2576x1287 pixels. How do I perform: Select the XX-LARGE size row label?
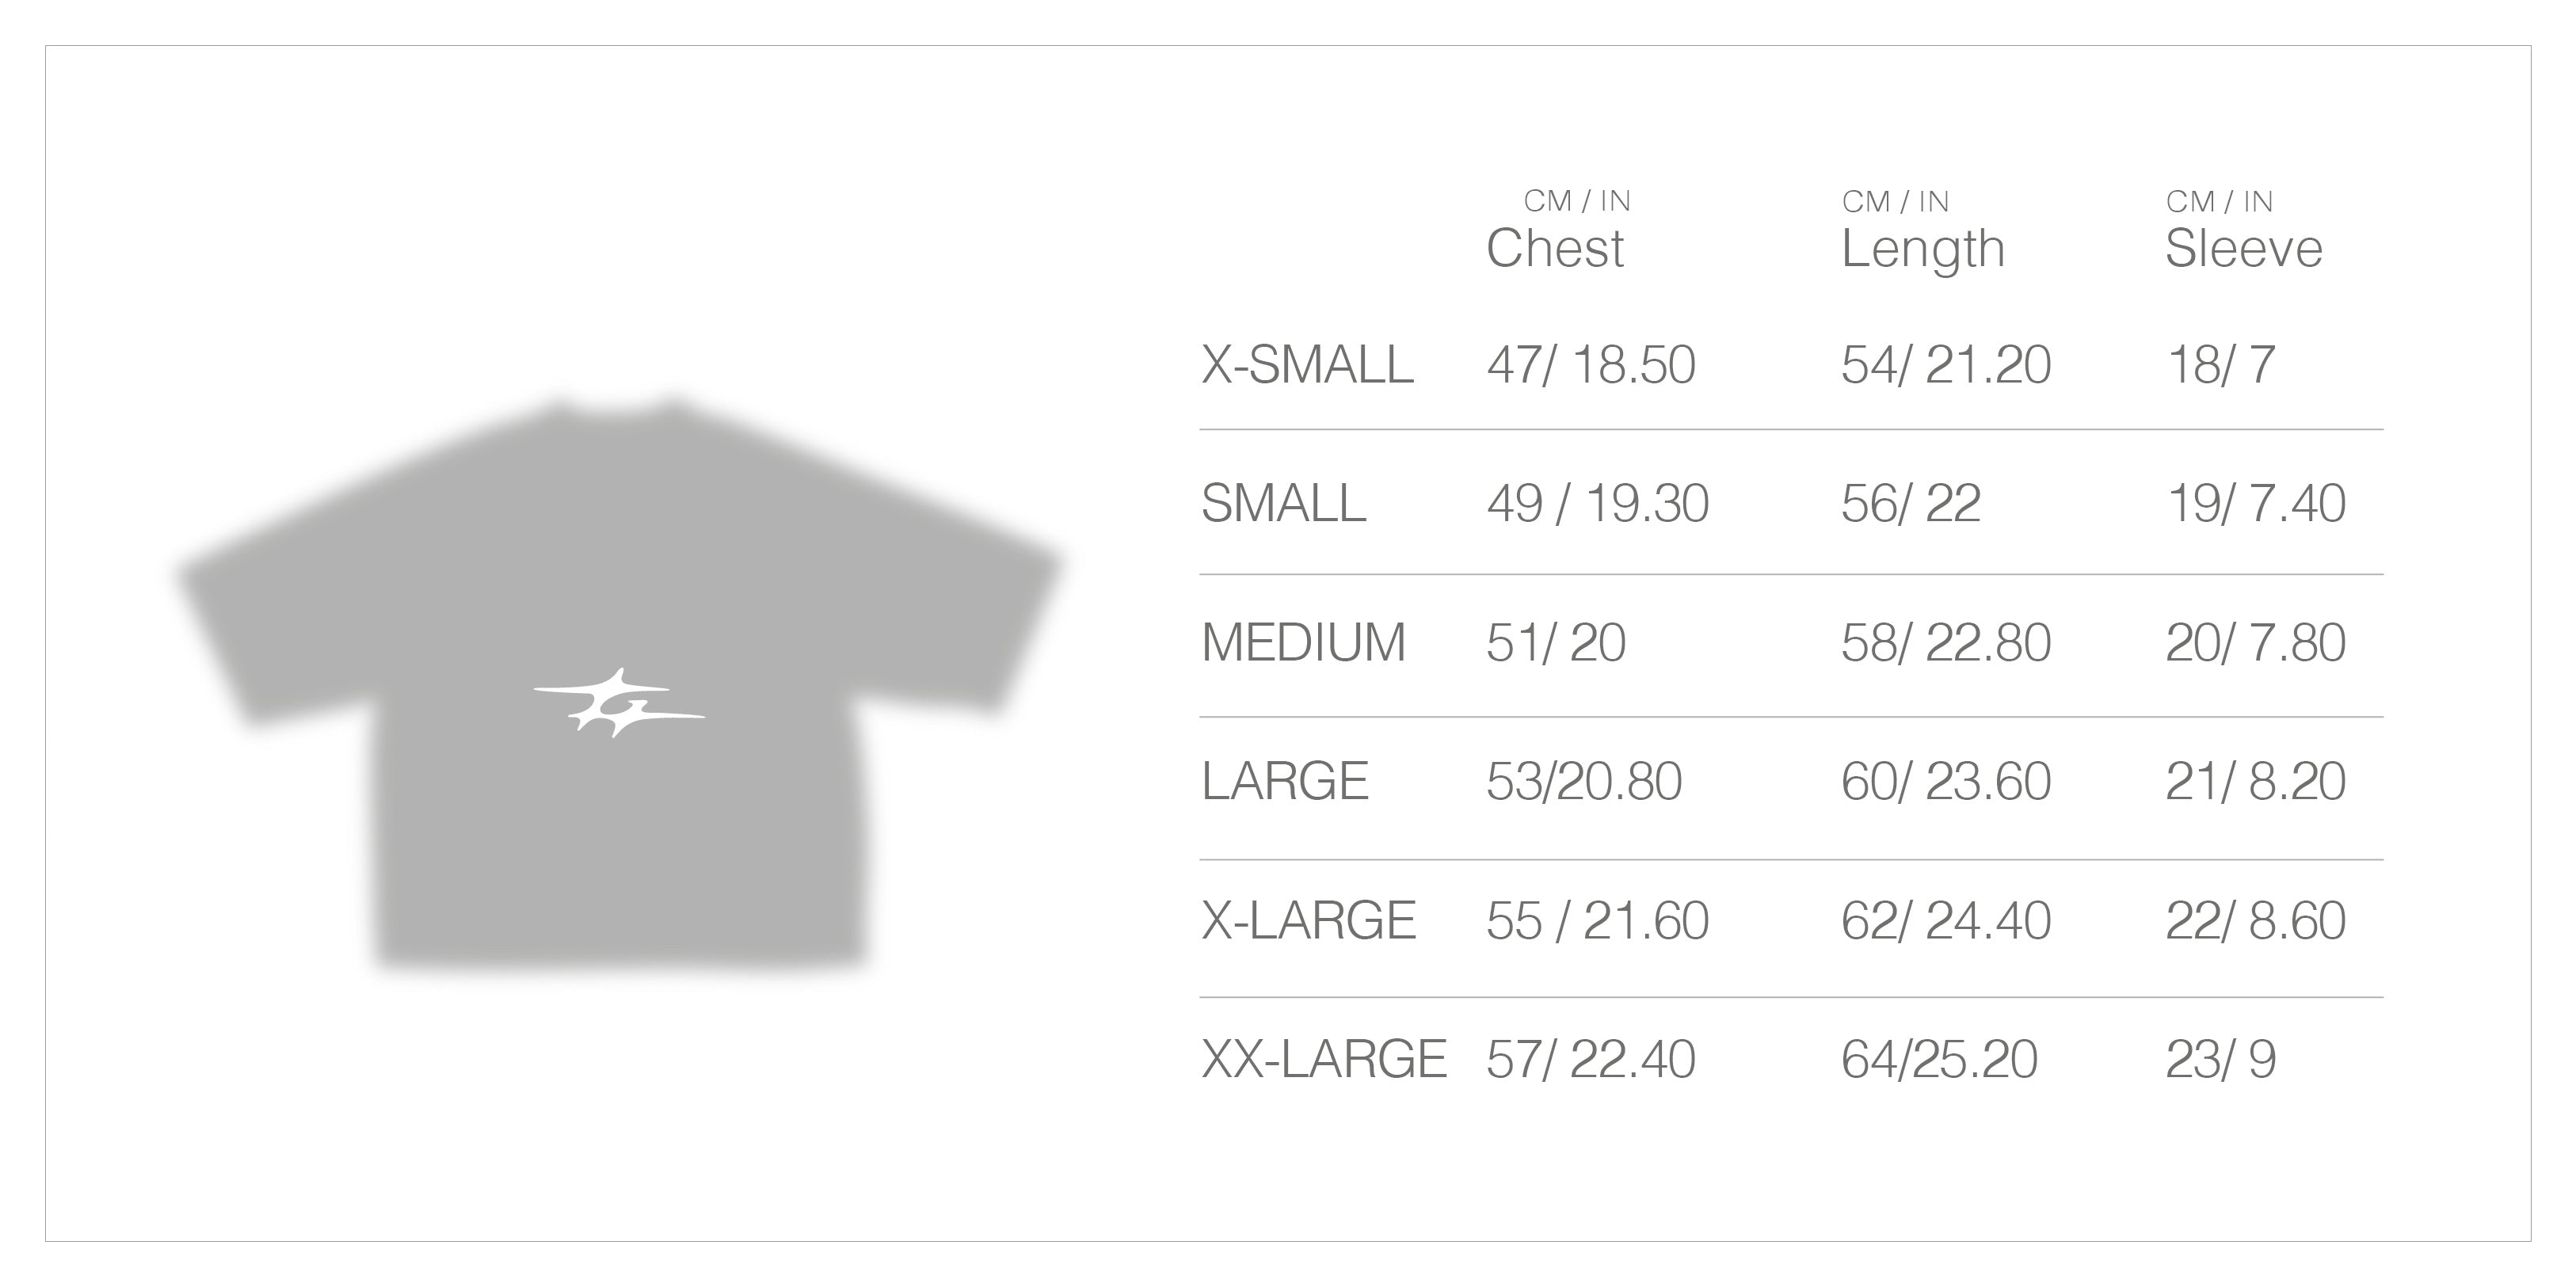(x=1323, y=1059)
